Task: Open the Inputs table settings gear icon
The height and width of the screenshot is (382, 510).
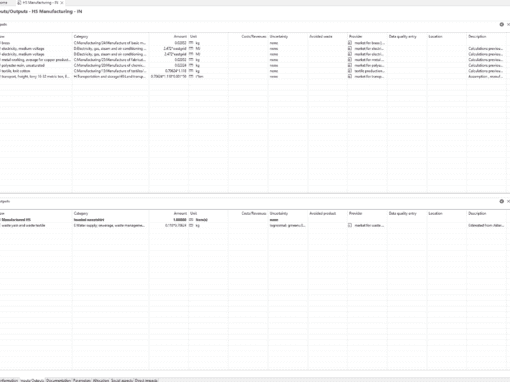Action: [x=501, y=24]
